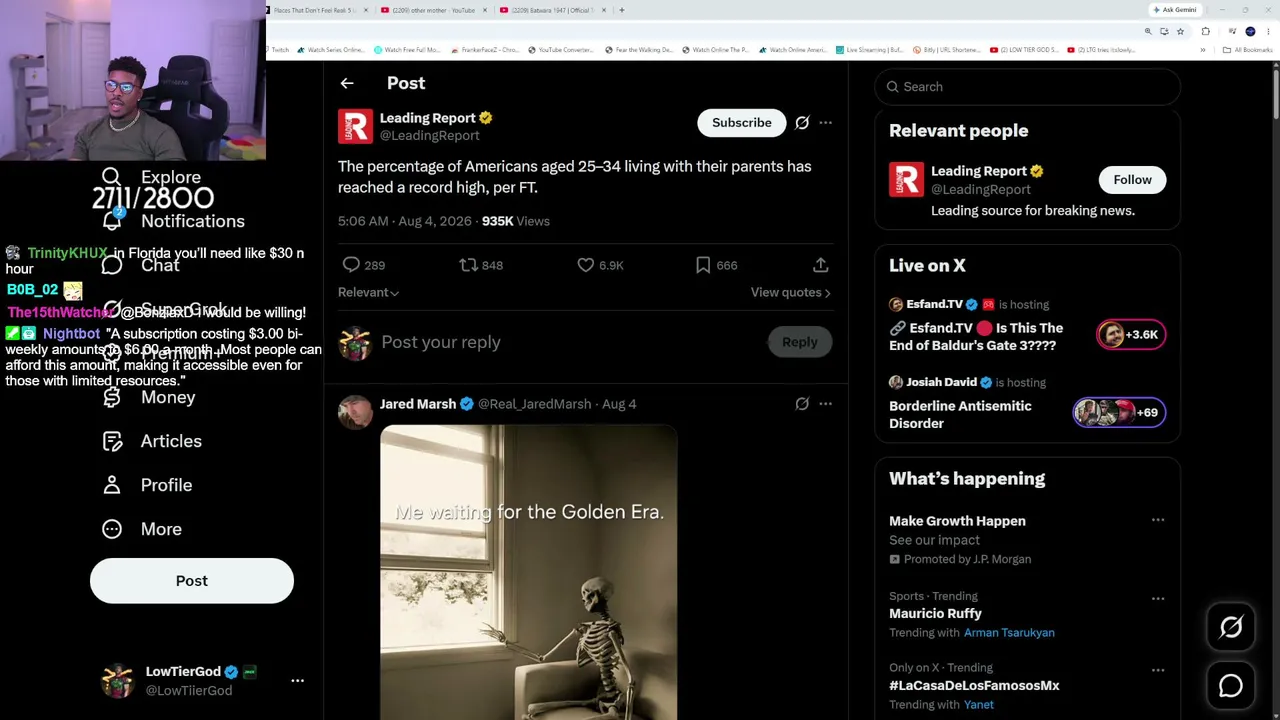Click the browser bookmark star icon
The height and width of the screenshot is (720, 1280).
coord(1180,31)
